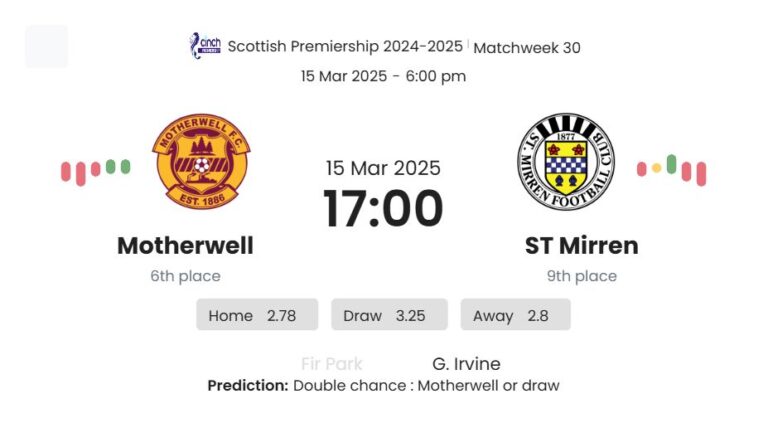Screen dimensions: 768x423
Task: Click Motherwell's recent form bars
Action: coord(95,170)
